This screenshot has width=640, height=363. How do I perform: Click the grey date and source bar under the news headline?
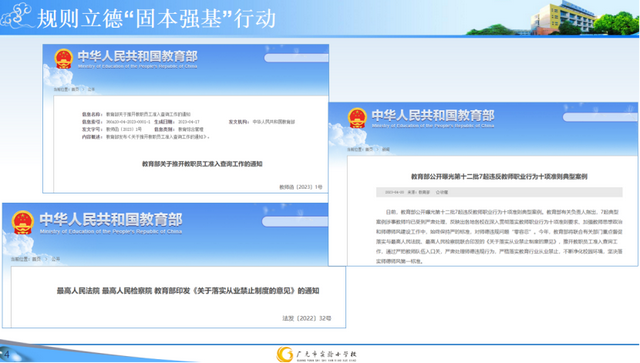pyautogui.click(x=499, y=192)
